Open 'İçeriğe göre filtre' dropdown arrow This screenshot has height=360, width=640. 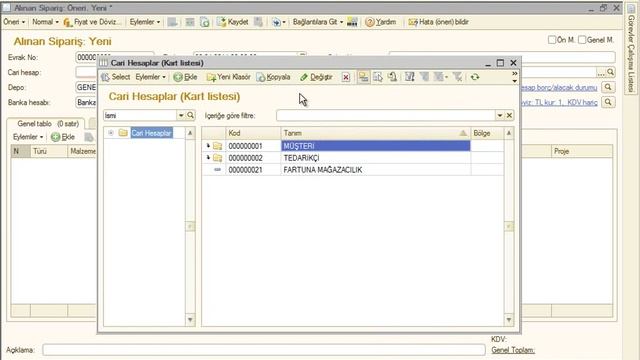pos(500,116)
